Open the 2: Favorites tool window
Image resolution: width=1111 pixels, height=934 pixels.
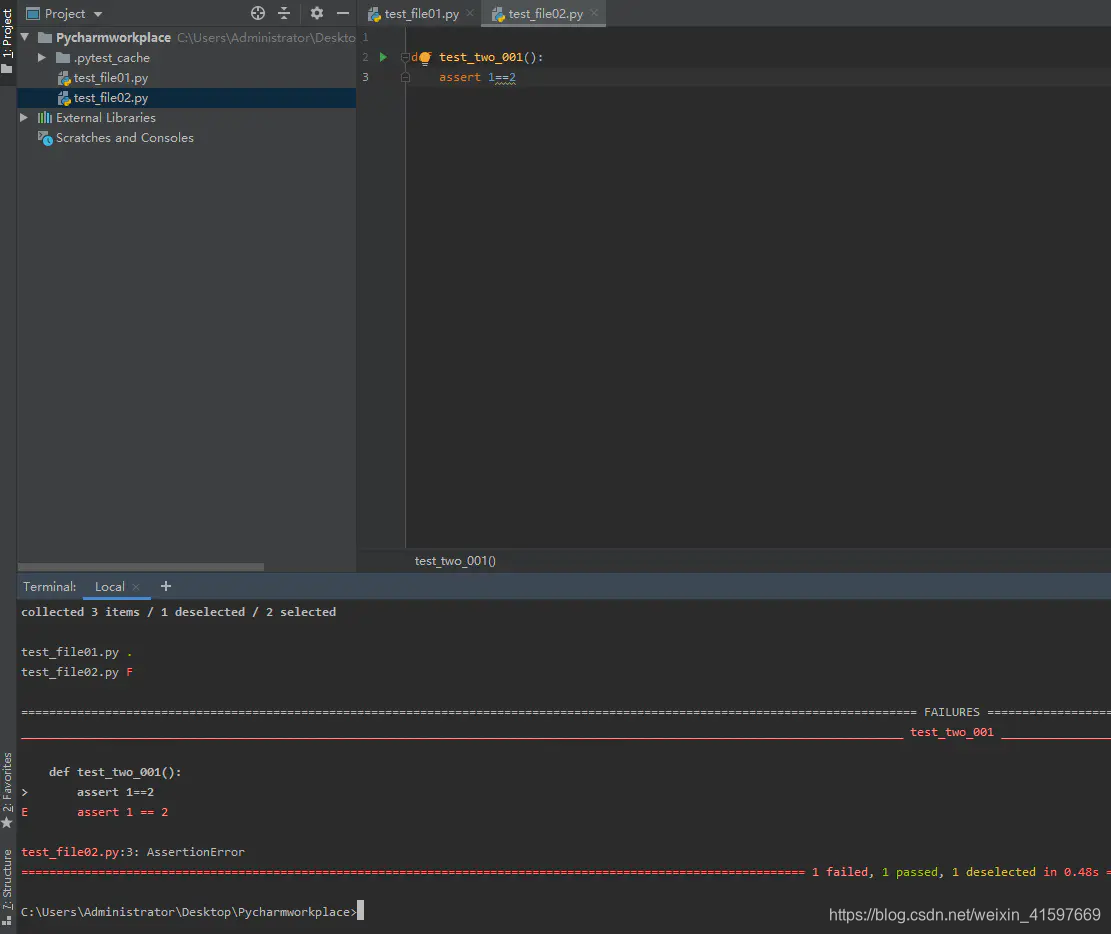8,782
